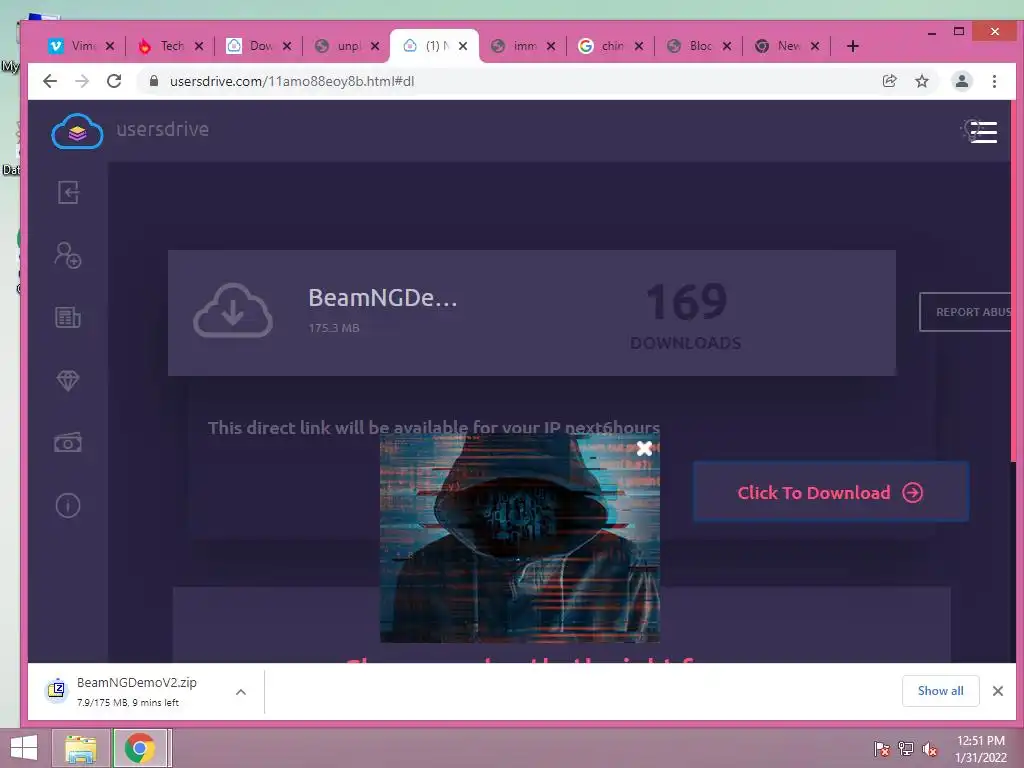
Task: Close the chin Google tab
Action: click(x=639, y=46)
